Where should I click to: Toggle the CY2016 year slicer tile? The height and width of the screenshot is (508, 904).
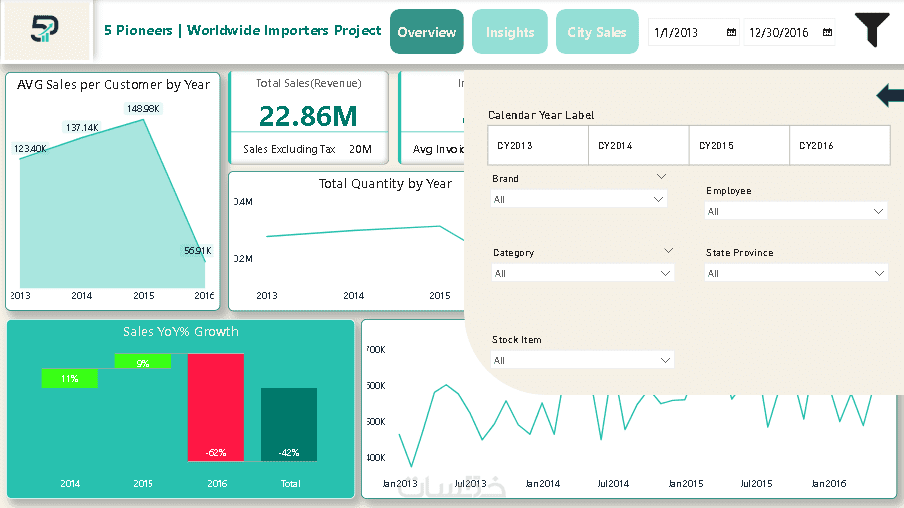click(839, 145)
